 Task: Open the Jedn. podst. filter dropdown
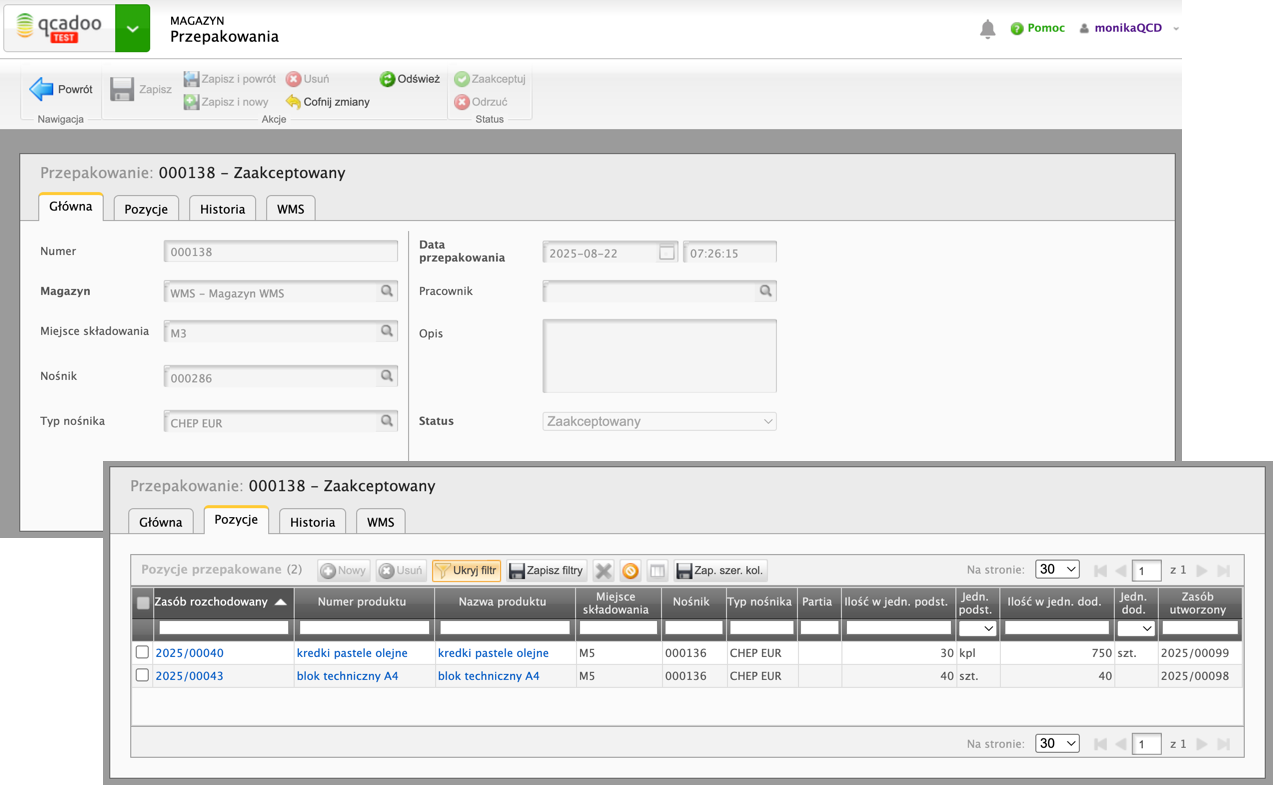point(977,628)
